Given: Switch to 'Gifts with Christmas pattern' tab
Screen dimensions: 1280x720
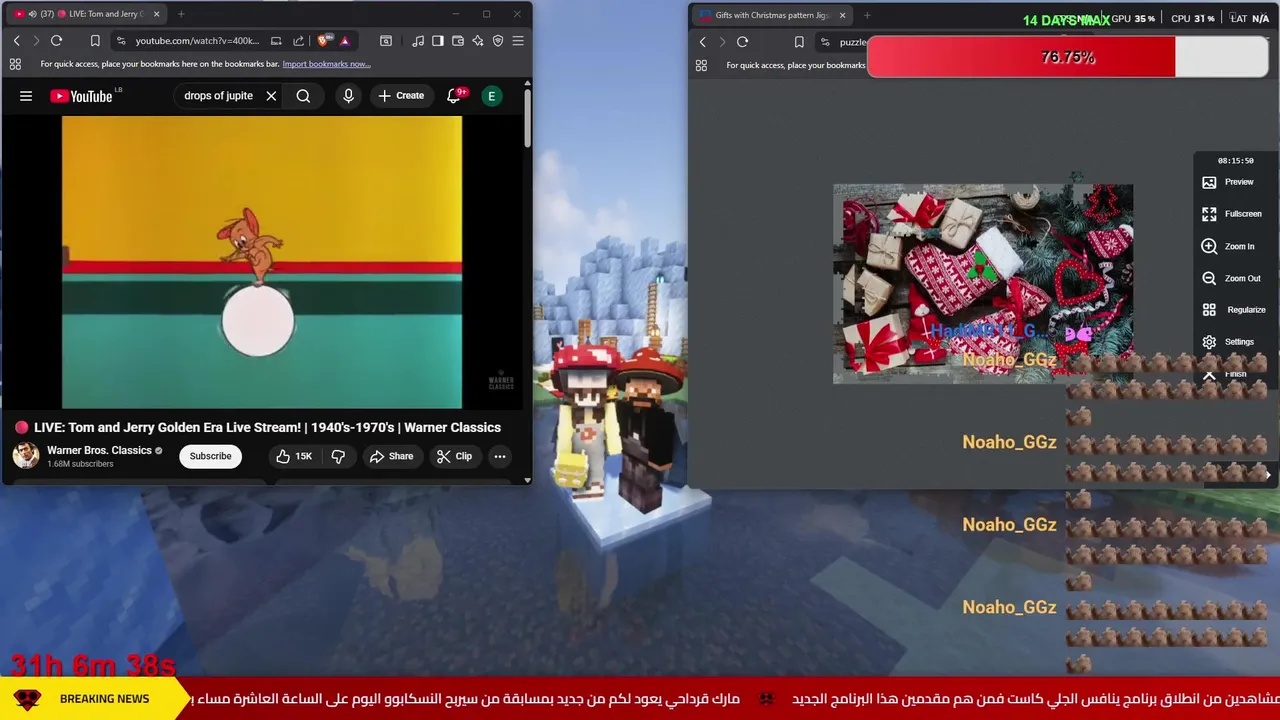Looking at the screenshot, I should pyautogui.click(x=771, y=15).
